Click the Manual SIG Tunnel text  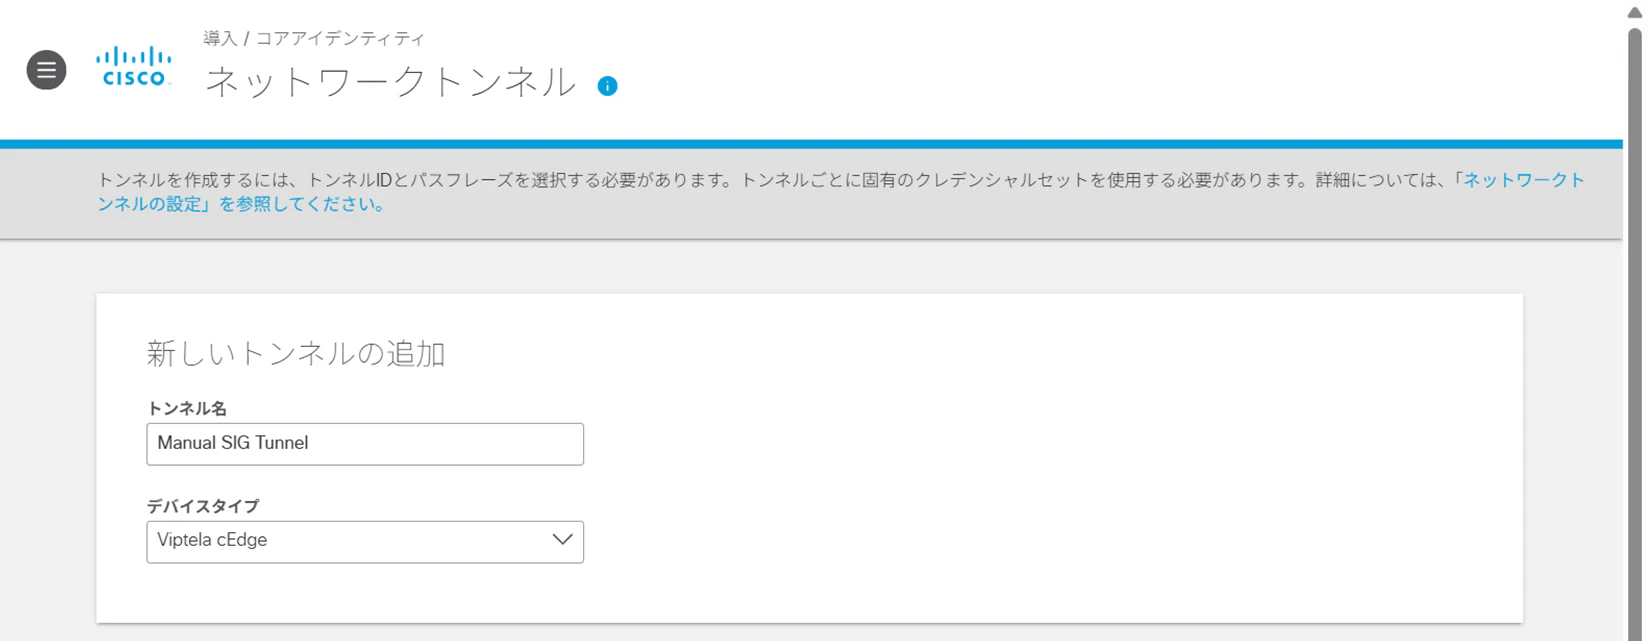click(233, 443)
